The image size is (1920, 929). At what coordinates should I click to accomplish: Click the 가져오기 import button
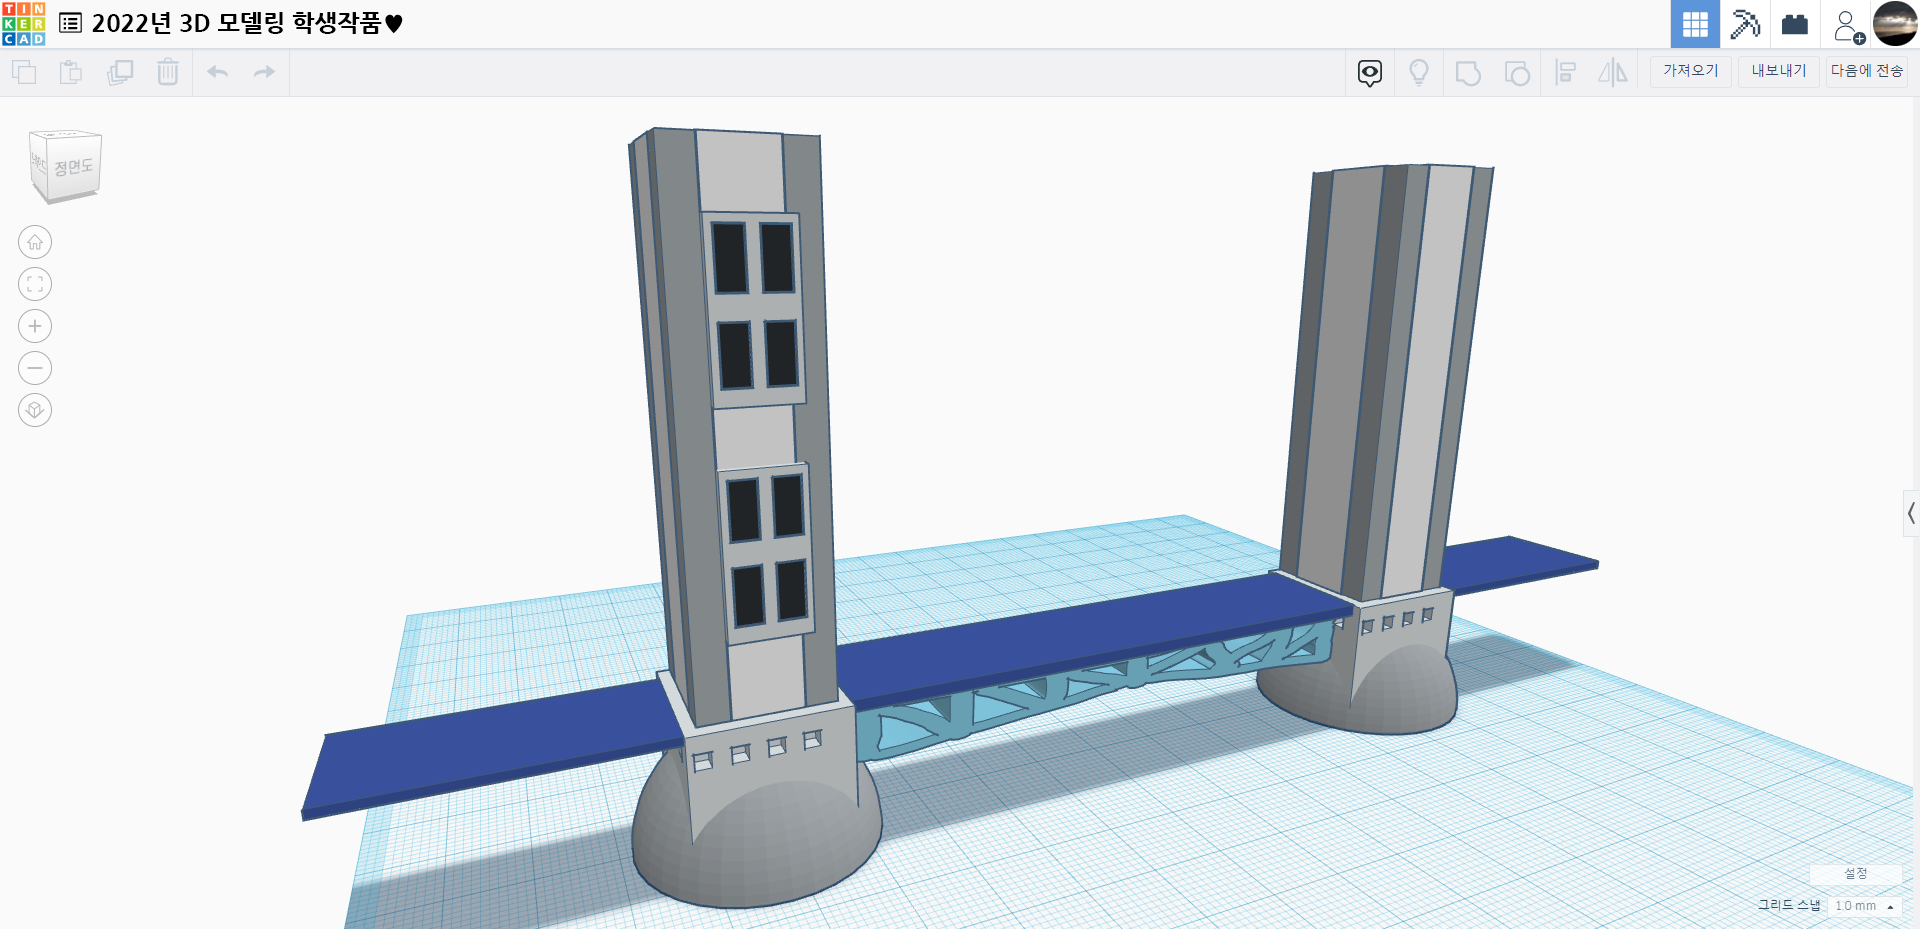pos(1690,71)
